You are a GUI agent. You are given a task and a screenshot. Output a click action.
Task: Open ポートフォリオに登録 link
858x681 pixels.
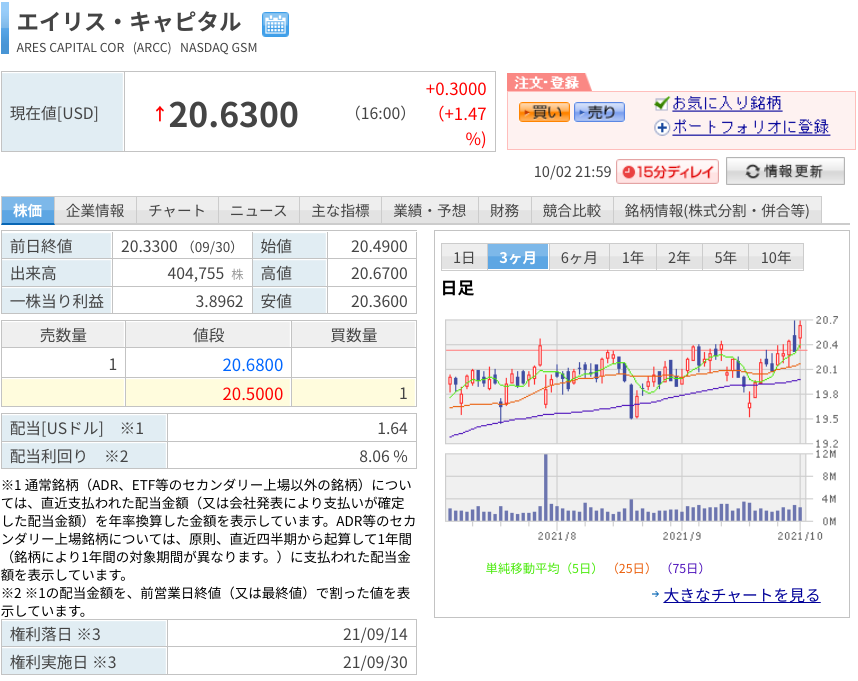point(751,127)
